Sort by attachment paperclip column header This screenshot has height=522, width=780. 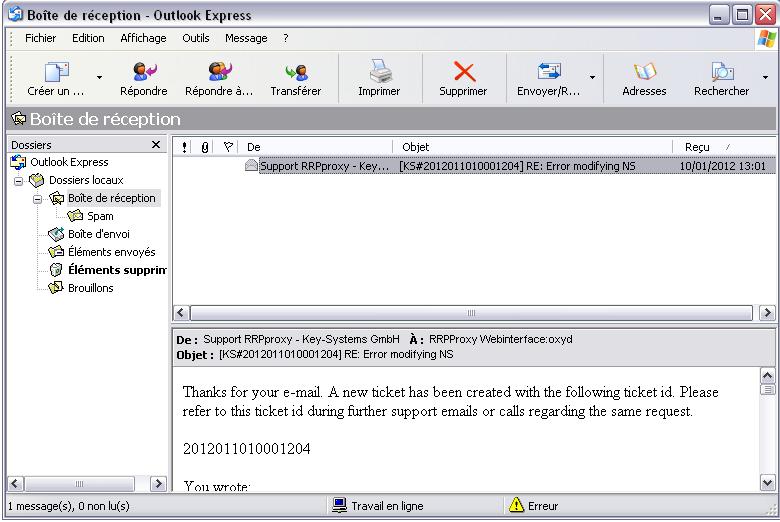click(x=204, y=147)
